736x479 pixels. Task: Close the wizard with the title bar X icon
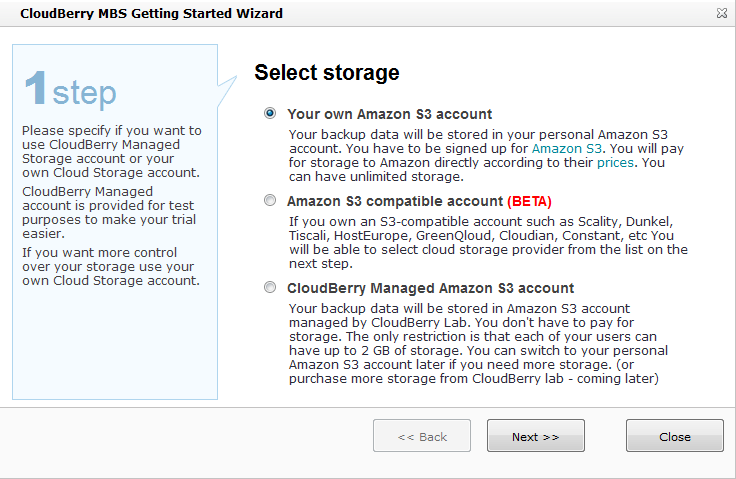coord(721,14)
